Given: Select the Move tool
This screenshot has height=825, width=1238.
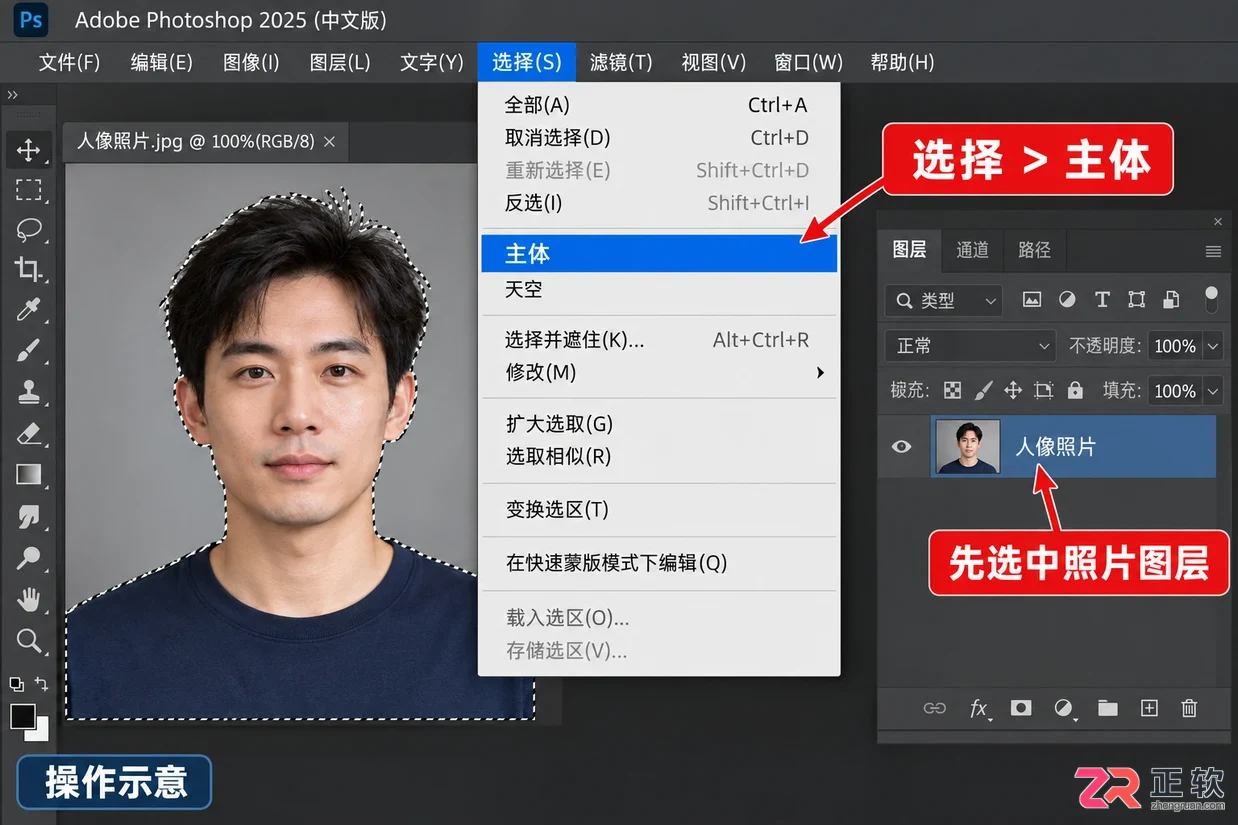Looking at the screenshot, I should [28, 150].
